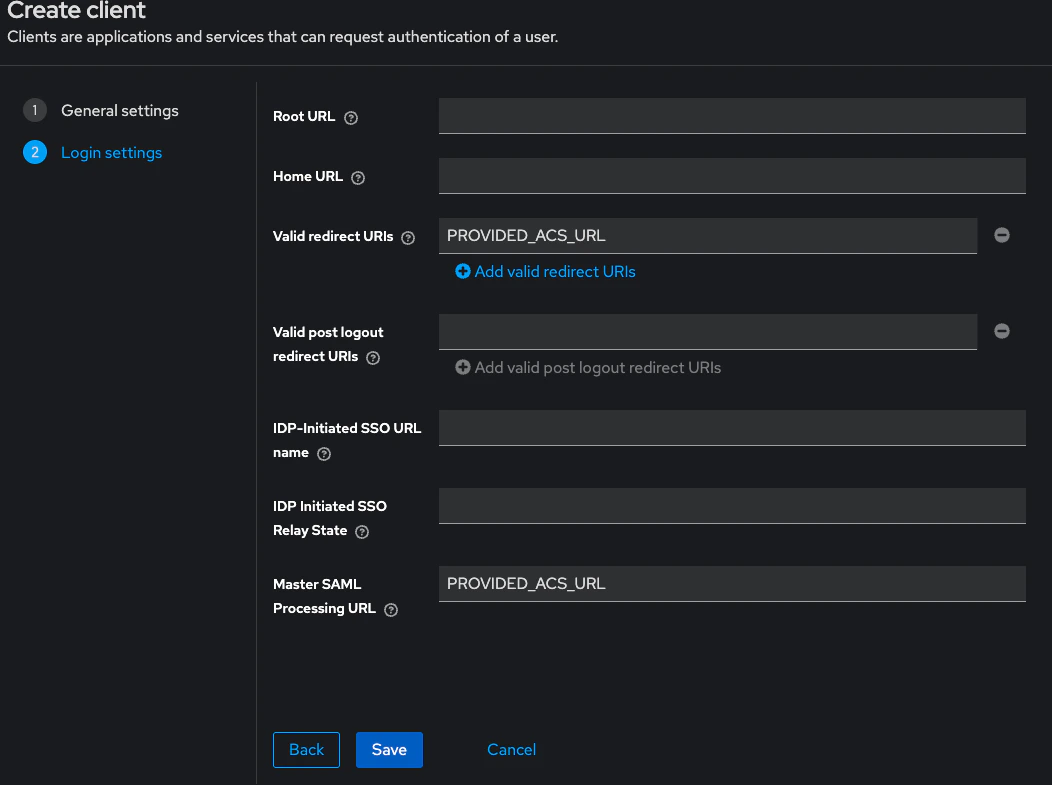Open help for Valid post logout redirect URIs
The height and width of the screenshot is (785, 1052).
(x=372, y=358)
